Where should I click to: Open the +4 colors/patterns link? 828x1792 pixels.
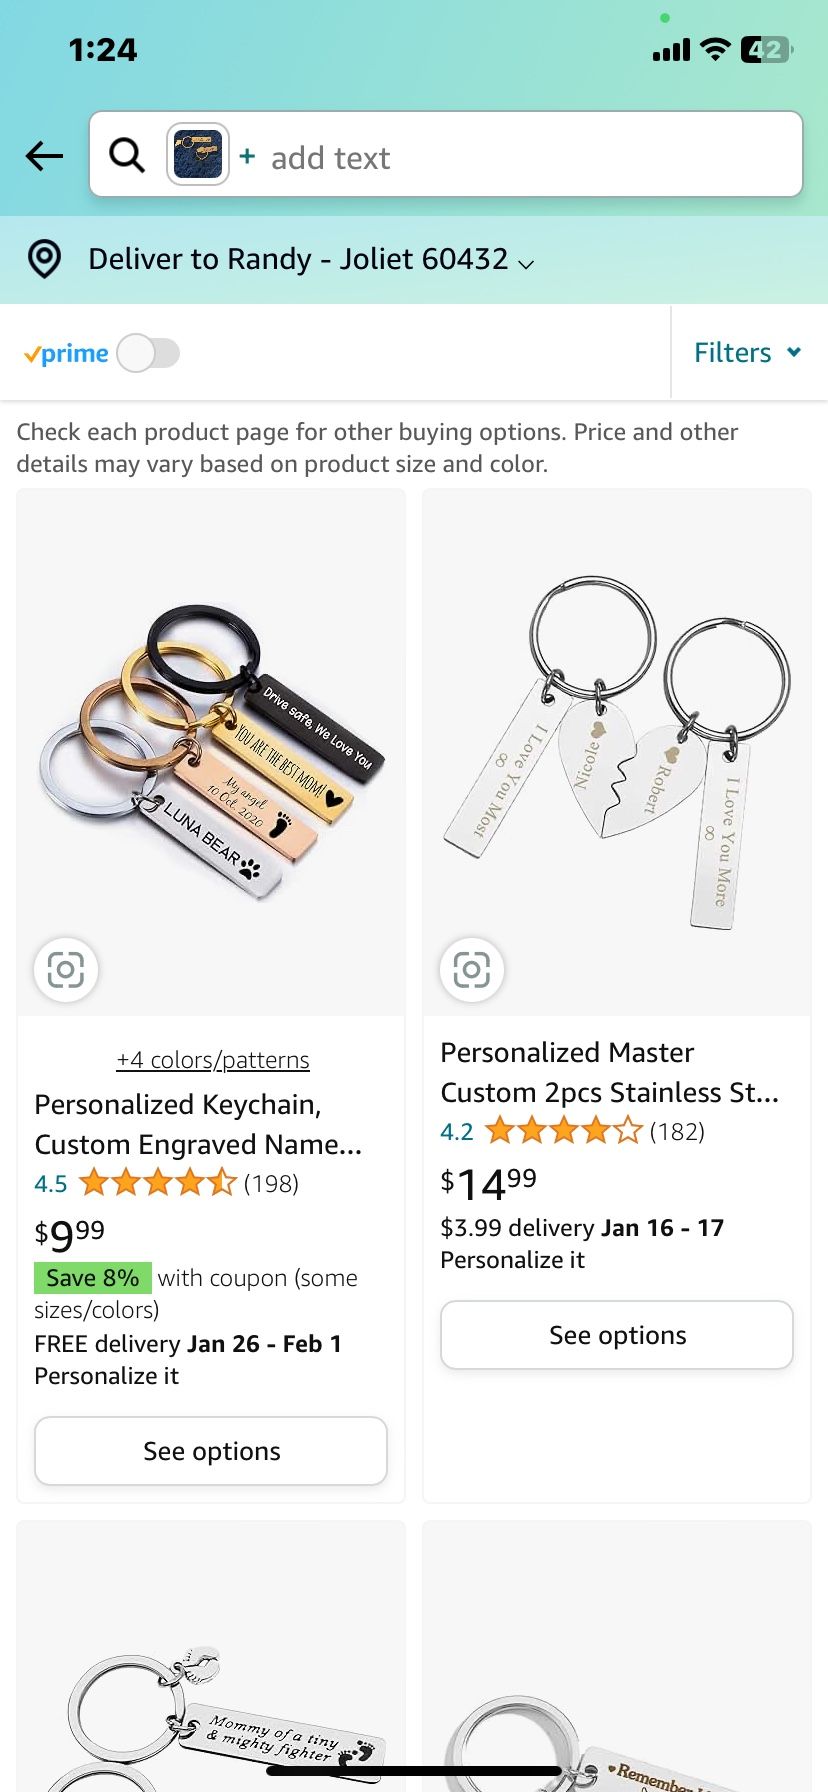pyautogui.click(x=212, y=1060)
